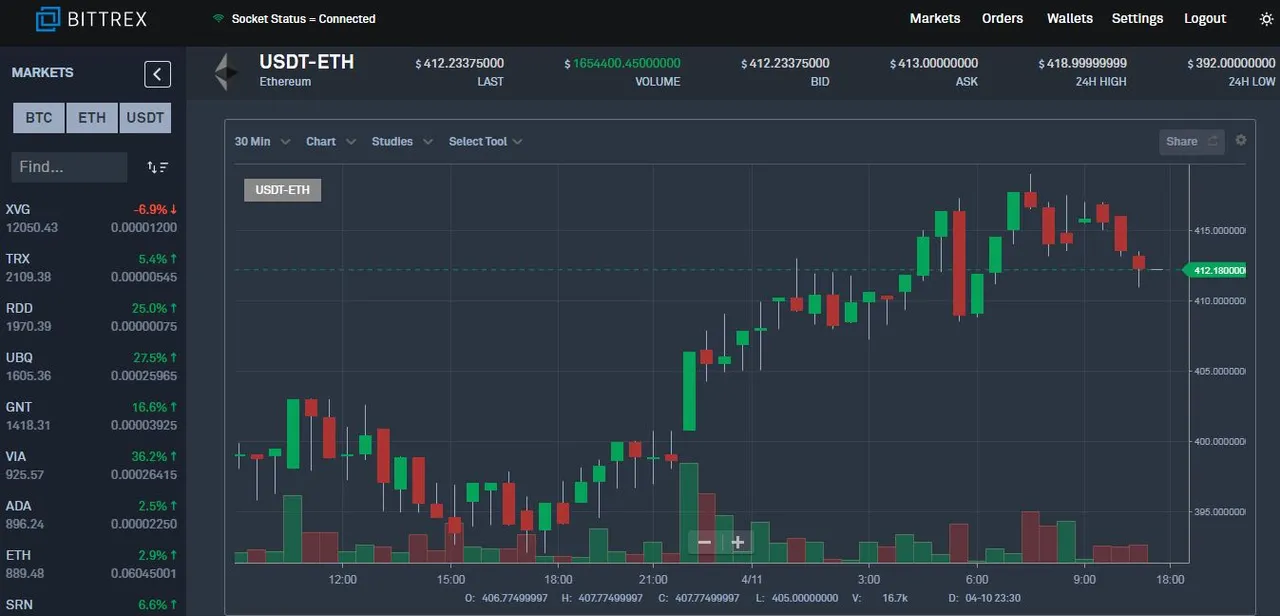Open the Markets menu

click(x=935, y=18)
